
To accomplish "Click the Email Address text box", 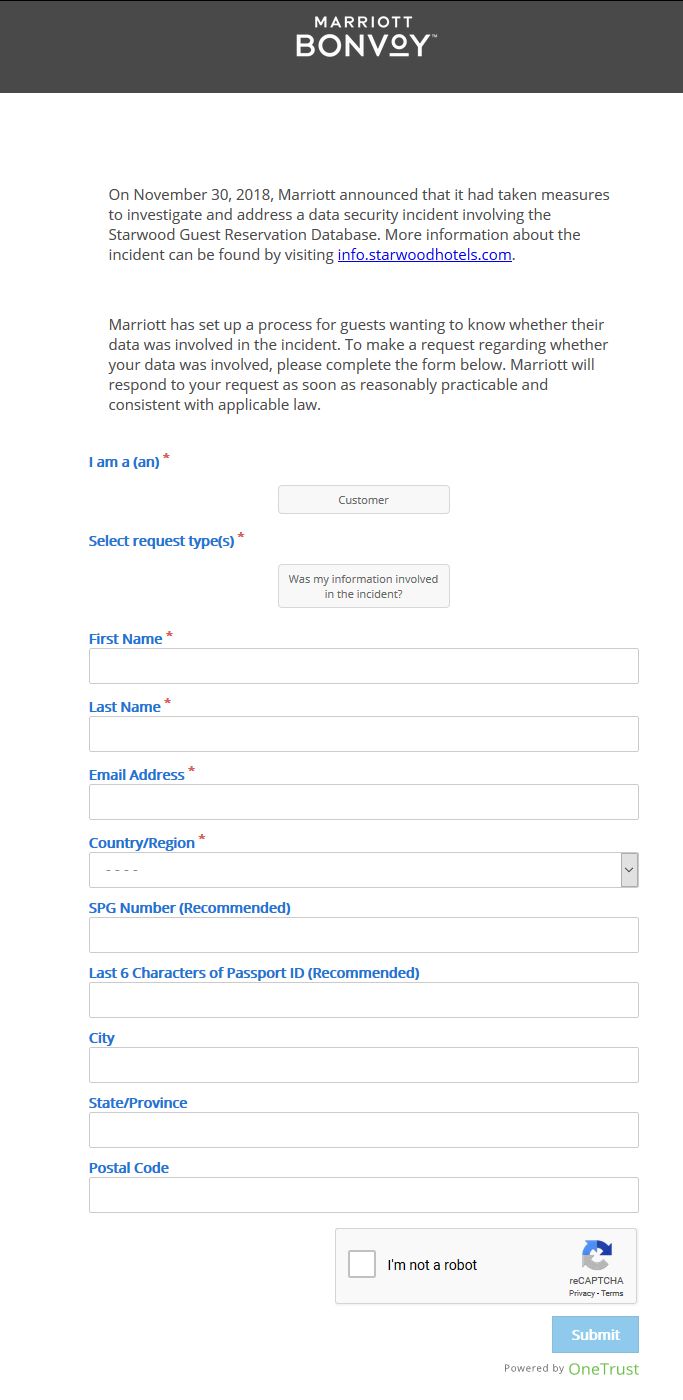I will click(364, 802).
